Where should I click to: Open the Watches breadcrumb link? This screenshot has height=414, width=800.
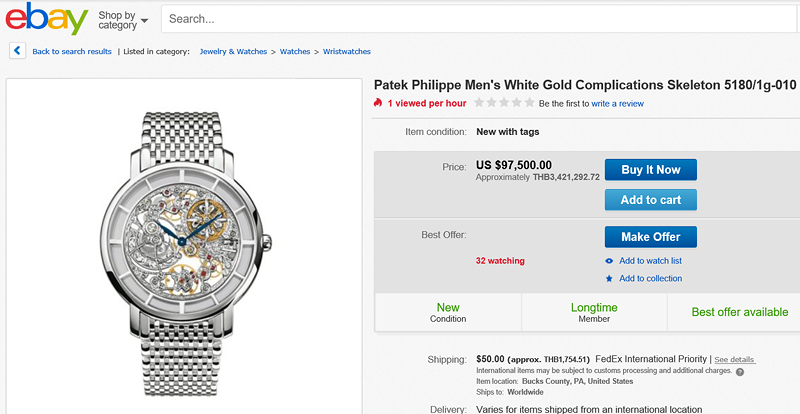tap(294, 51)
